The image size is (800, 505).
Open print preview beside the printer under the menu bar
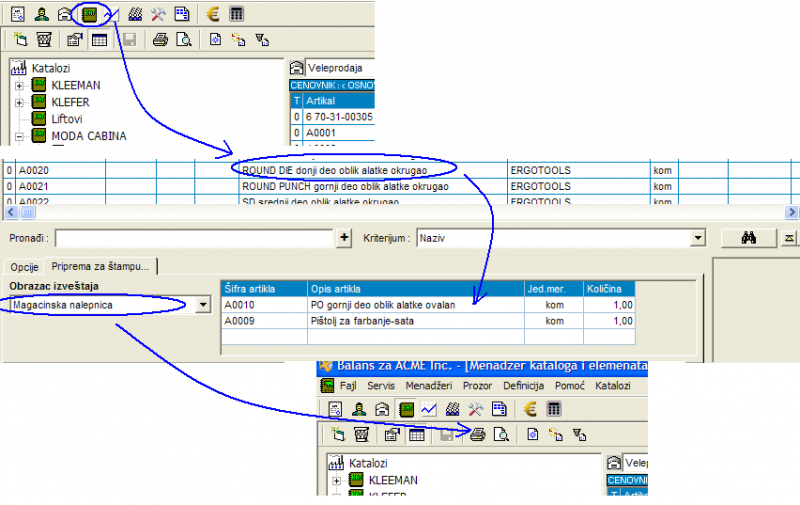pos(499,434)
